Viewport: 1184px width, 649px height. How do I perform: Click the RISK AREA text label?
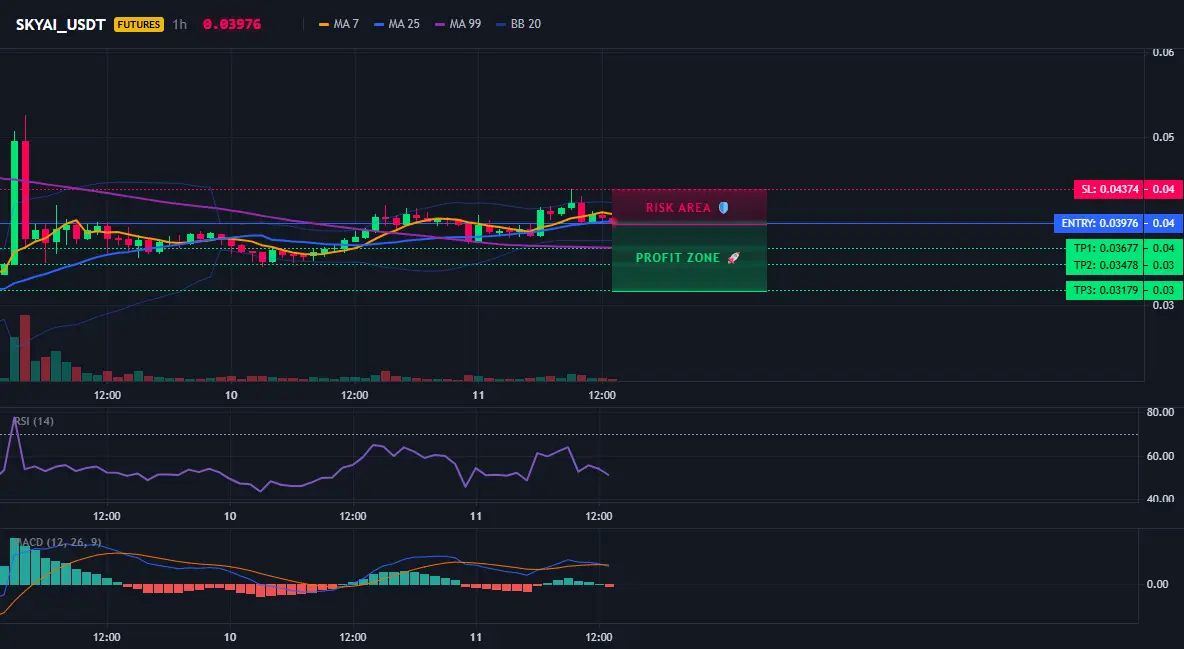click(678, 207)
